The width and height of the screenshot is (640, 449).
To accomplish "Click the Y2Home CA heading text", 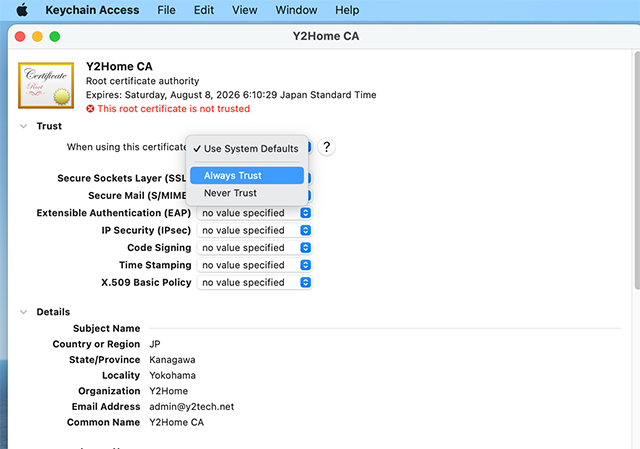I will (119, 67).
